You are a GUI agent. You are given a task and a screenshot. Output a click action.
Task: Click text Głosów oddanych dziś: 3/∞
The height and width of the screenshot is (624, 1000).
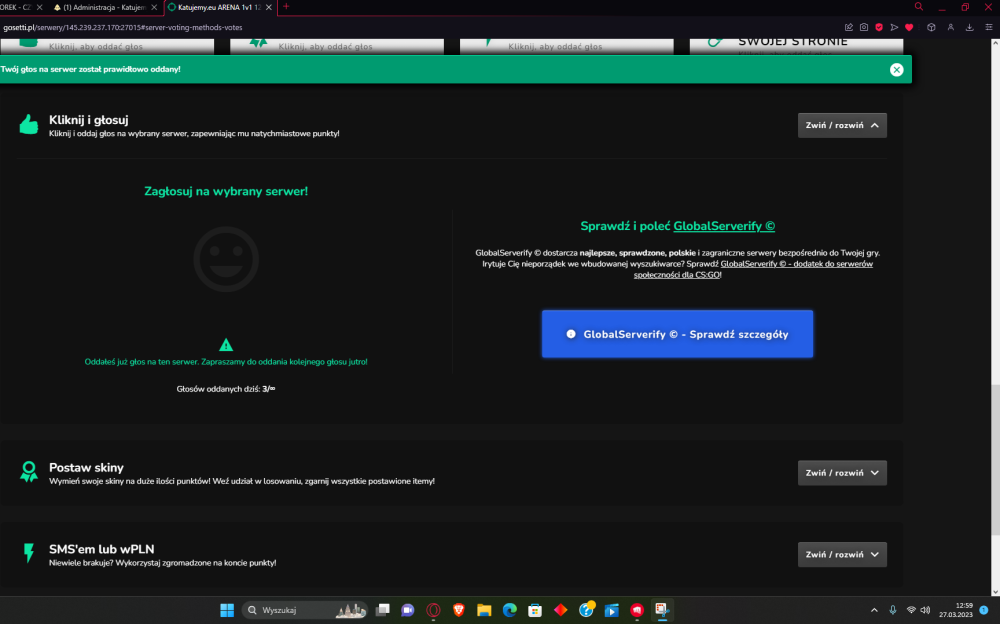pyautogui.click(x=226, y=389)
